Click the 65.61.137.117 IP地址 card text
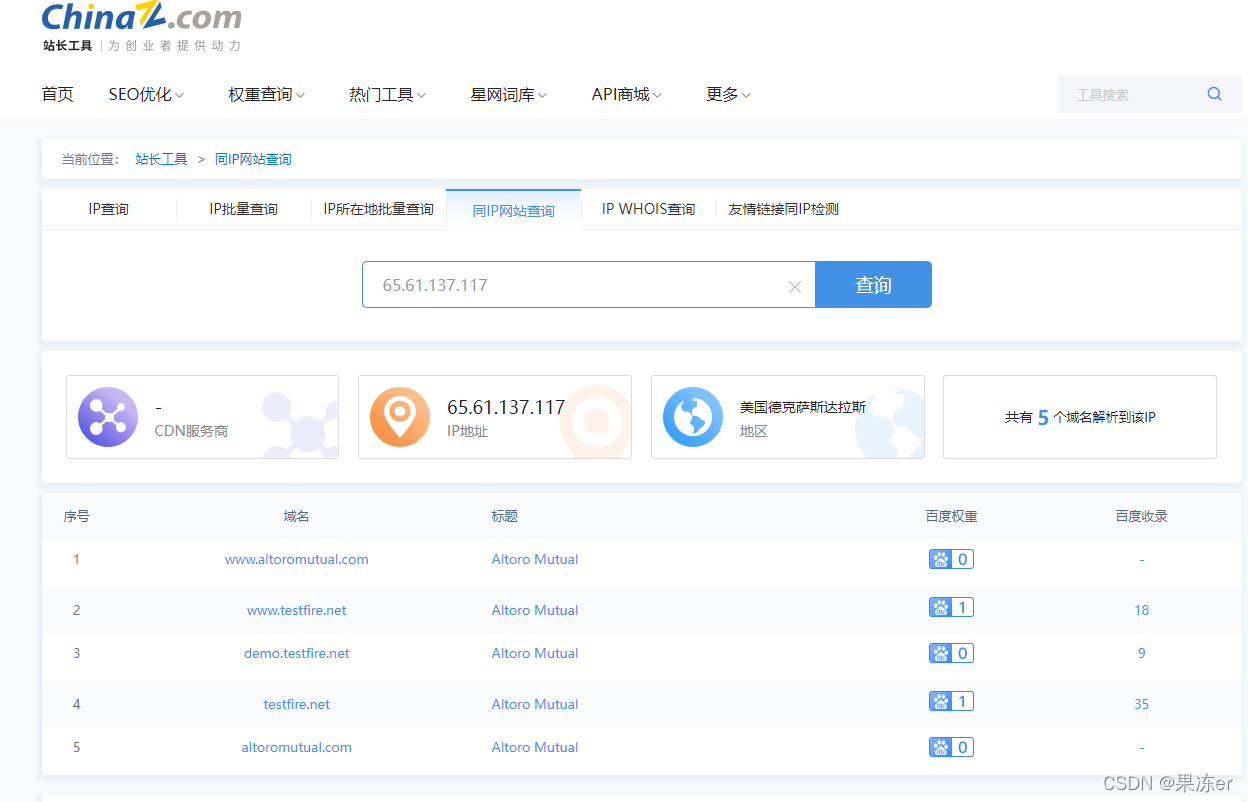This screenshot has width=1248, height=802. click(506, 407)
